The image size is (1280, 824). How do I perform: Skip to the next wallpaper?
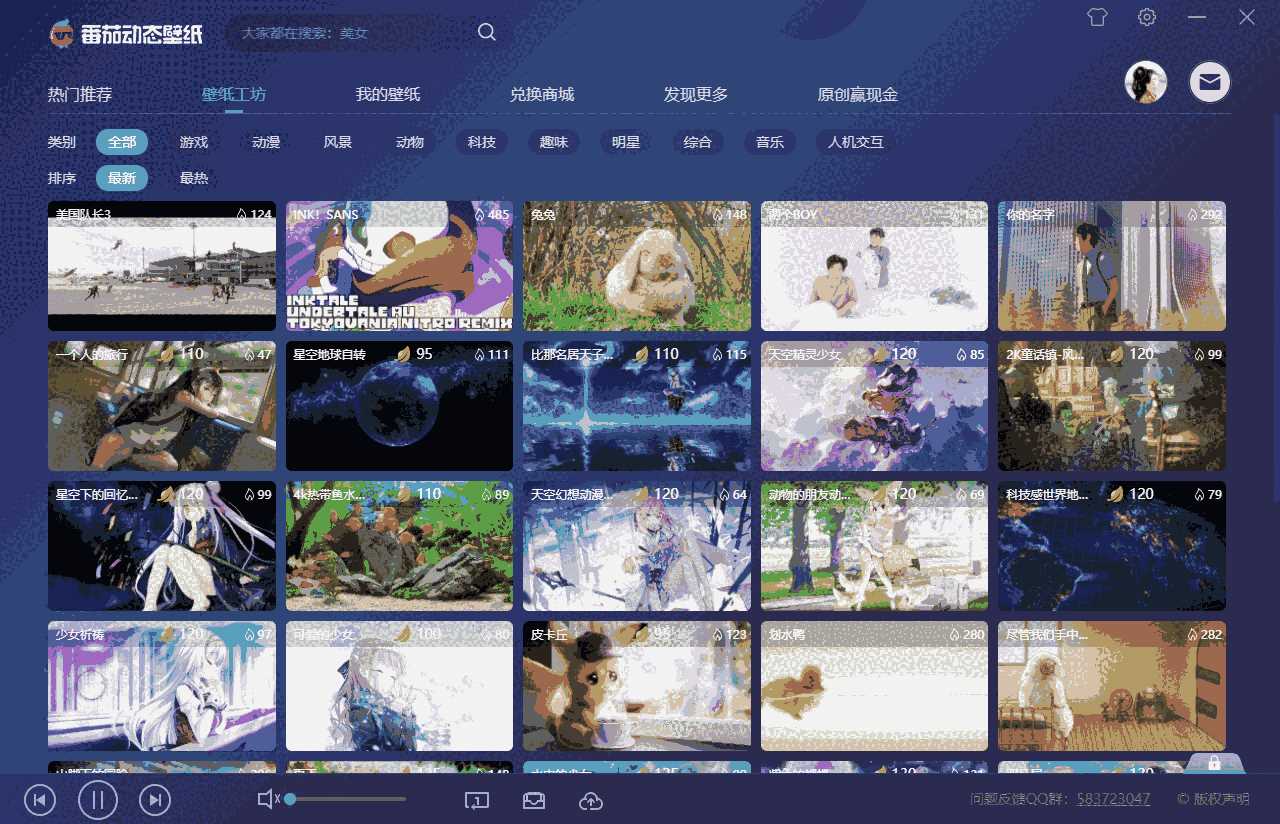pos(154,800)
